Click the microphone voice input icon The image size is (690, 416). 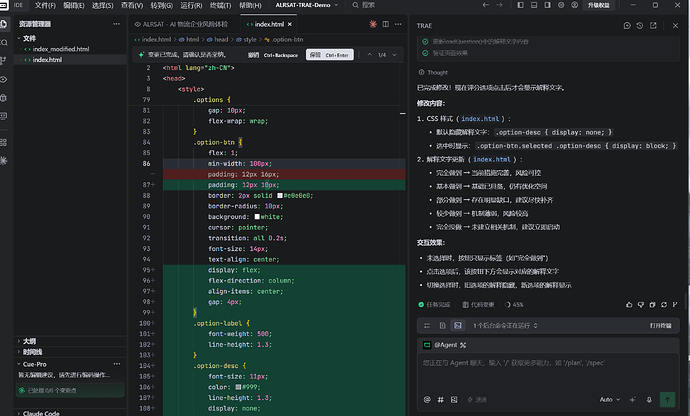pyautogui.click(x=649, y=400)
